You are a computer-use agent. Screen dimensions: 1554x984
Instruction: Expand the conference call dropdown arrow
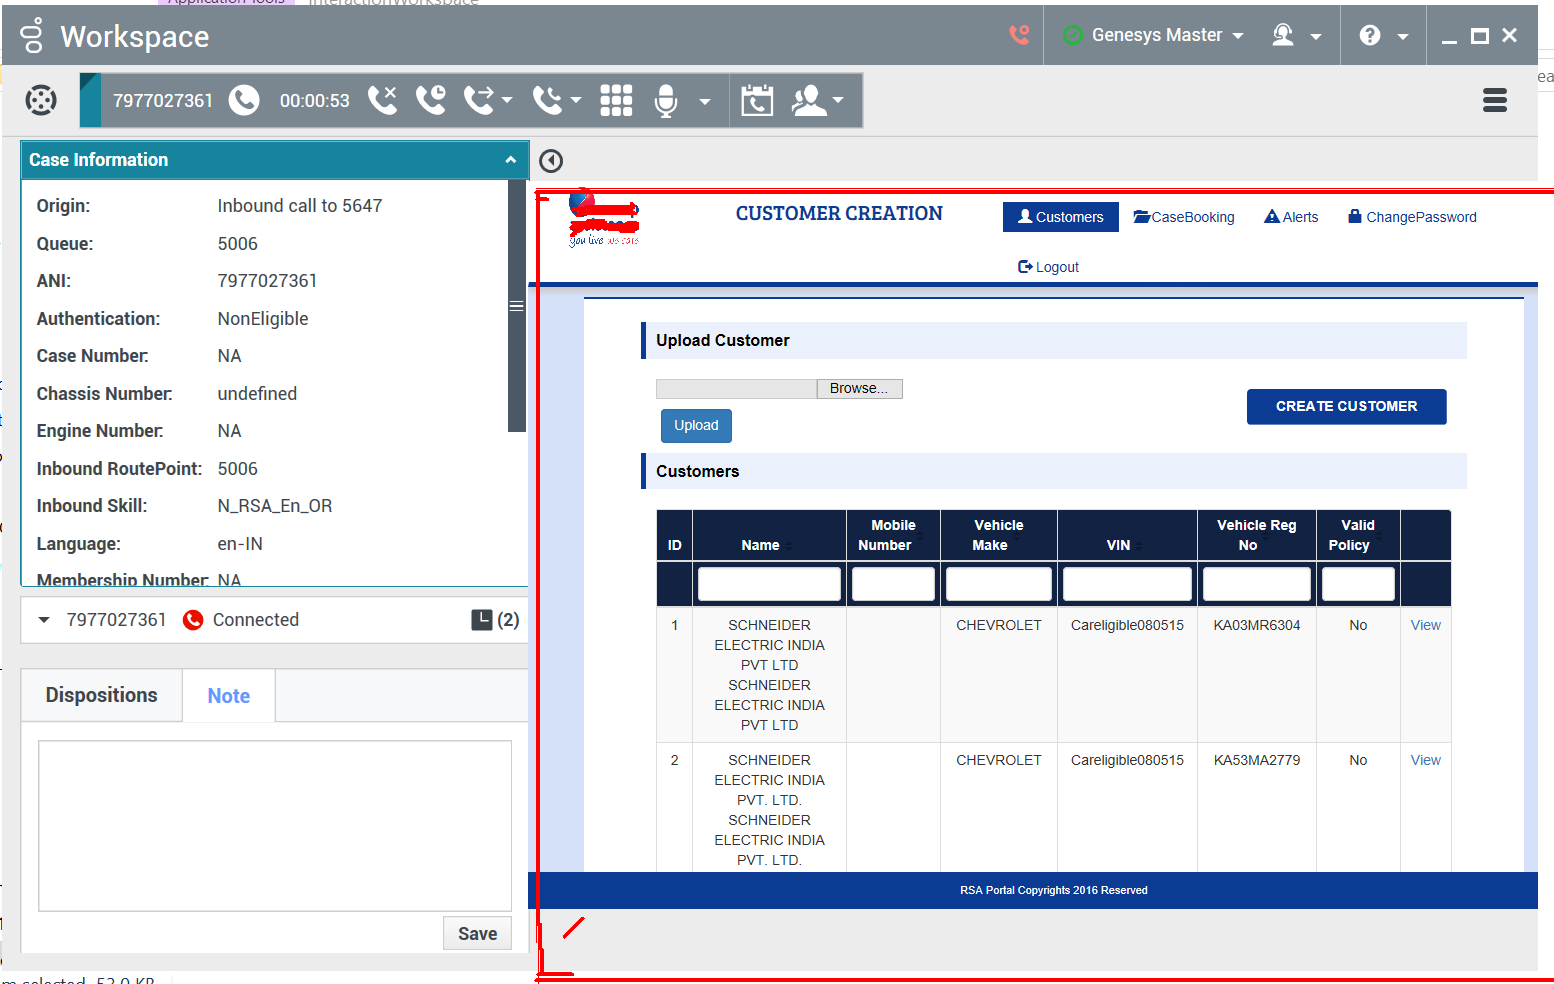pyautogui.click(x=576, y=100)
